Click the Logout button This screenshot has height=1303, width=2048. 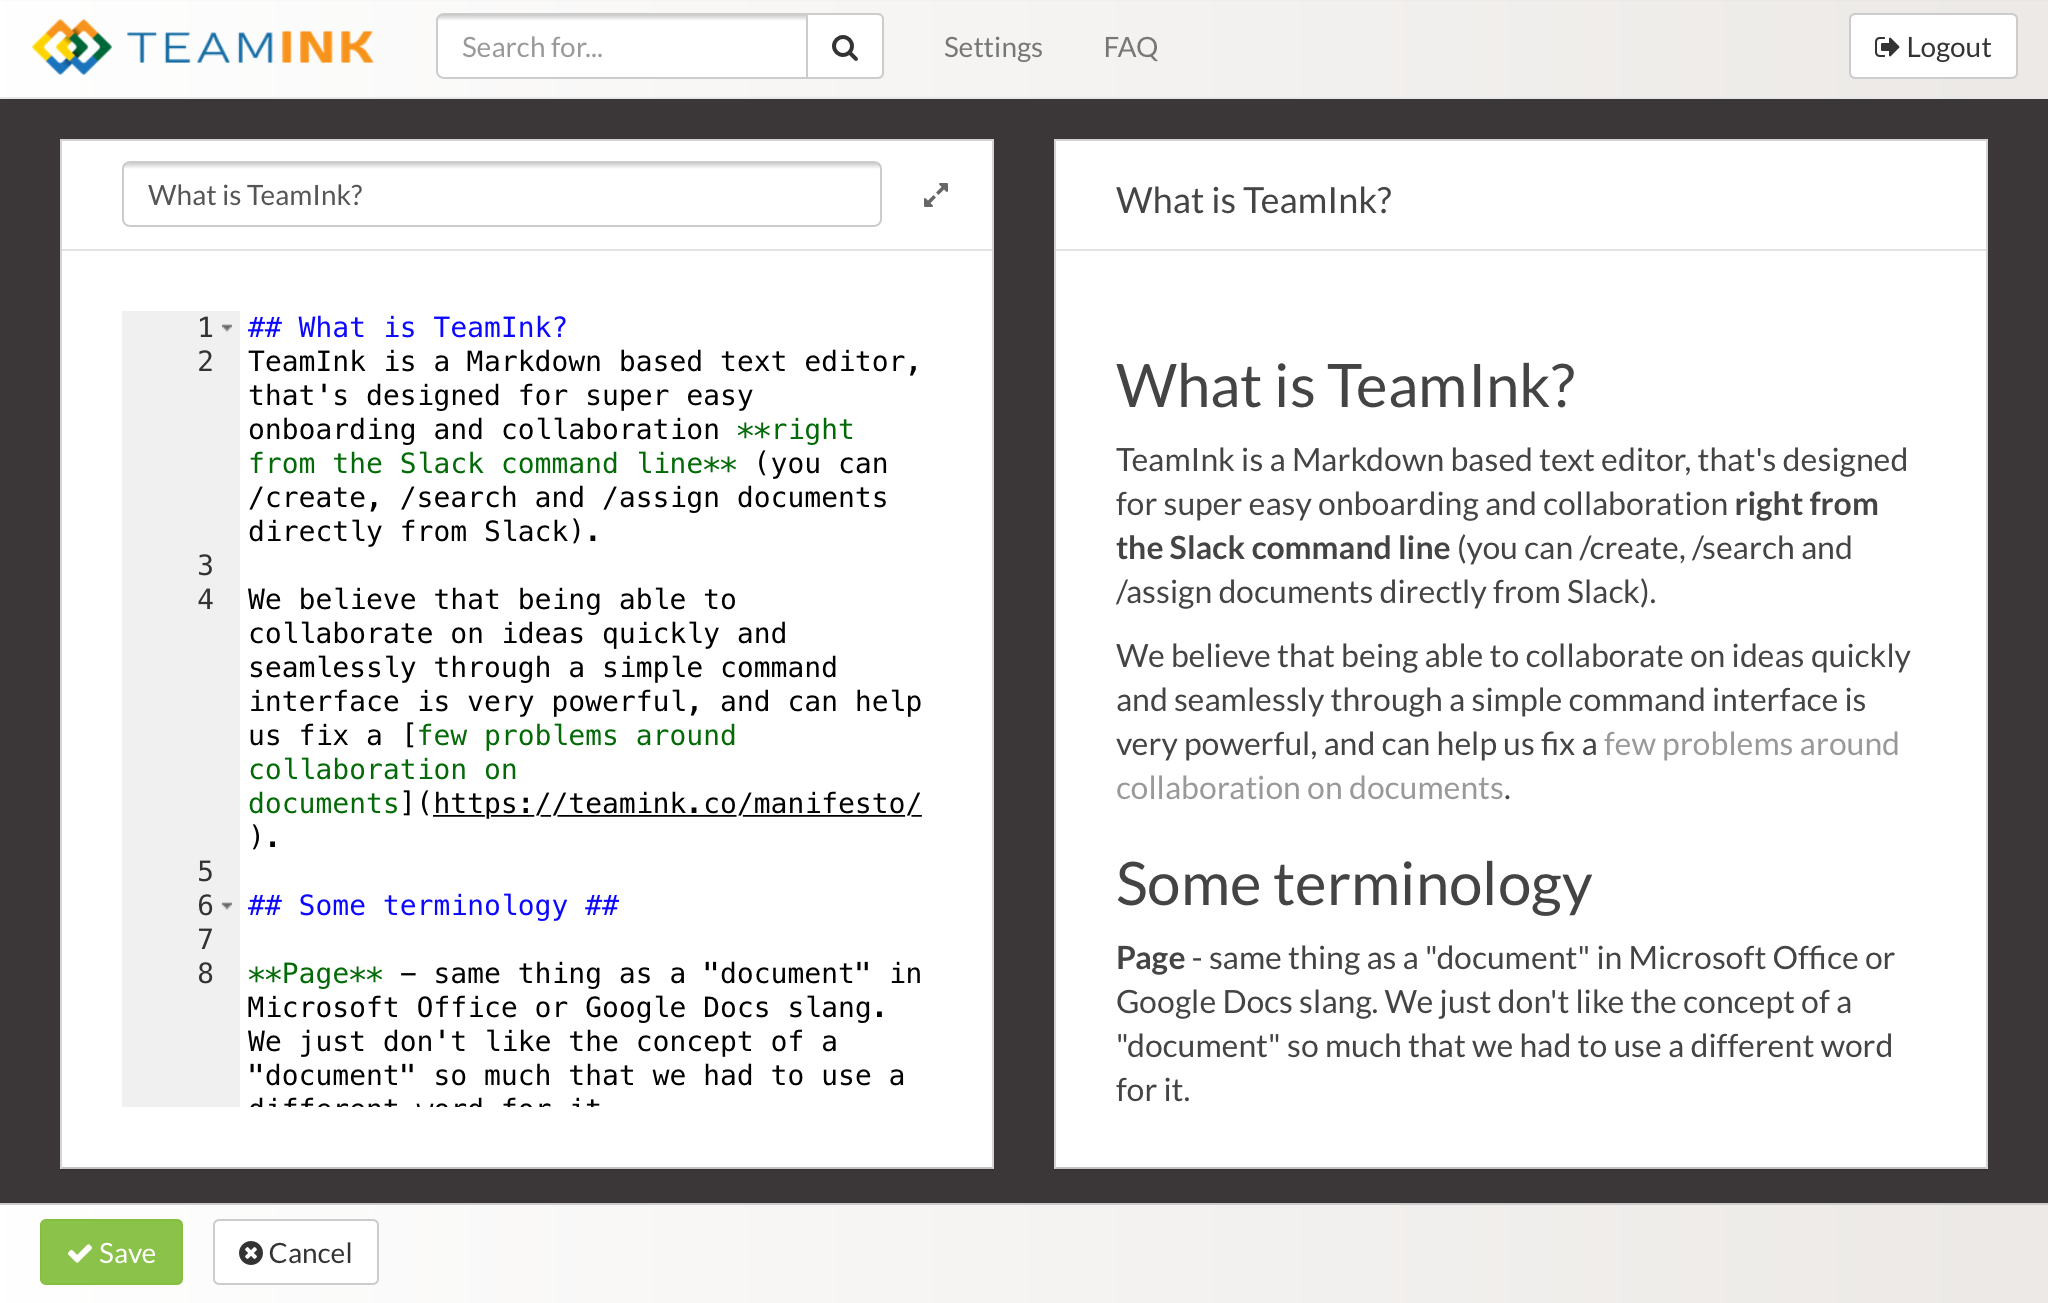pyautogui.click(x=1932, y=47)
